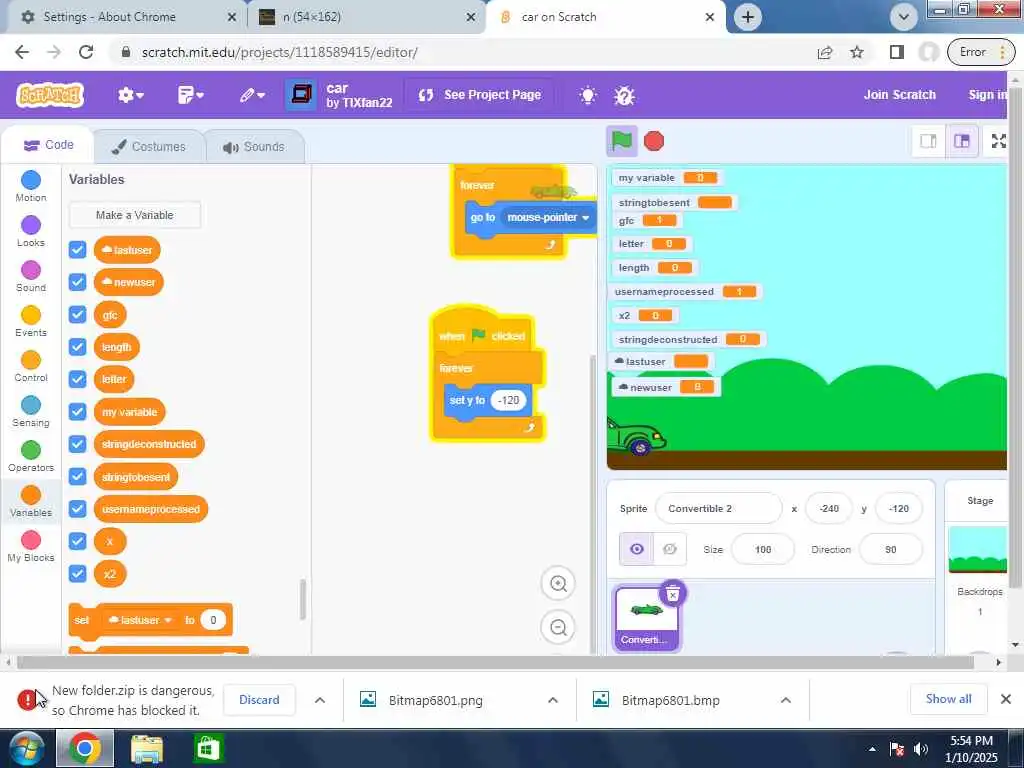Uncheck the x variable checkbox
Viewport: 1024px width, 768px height.
click(77, 541)
